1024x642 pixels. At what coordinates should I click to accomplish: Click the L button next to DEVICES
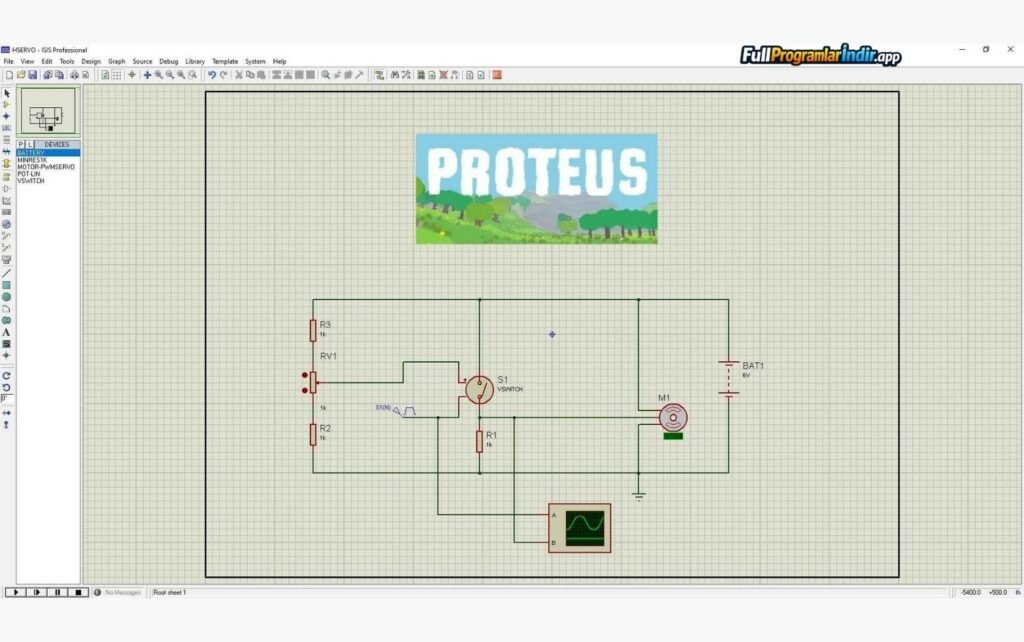(x=30, y=144)
